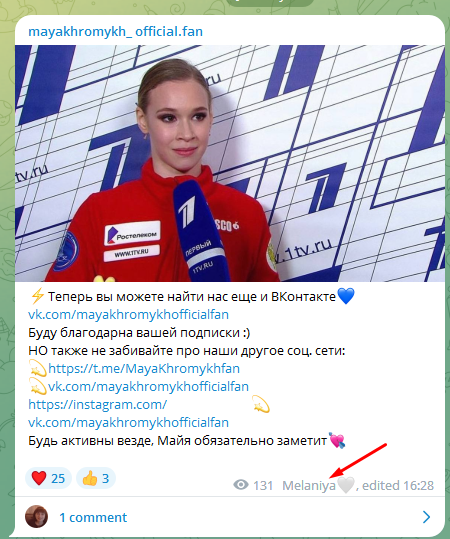Open the post photo of the interview

230,163
